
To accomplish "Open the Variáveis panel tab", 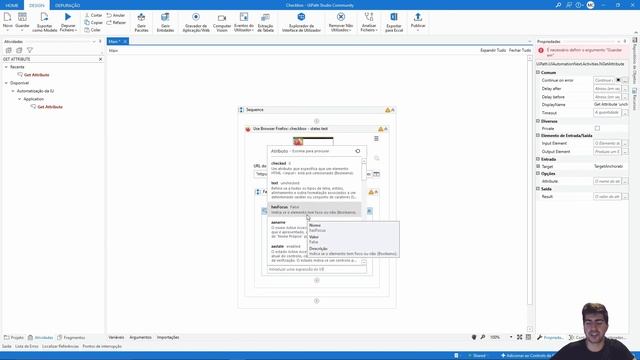I will tap(116, 338).
